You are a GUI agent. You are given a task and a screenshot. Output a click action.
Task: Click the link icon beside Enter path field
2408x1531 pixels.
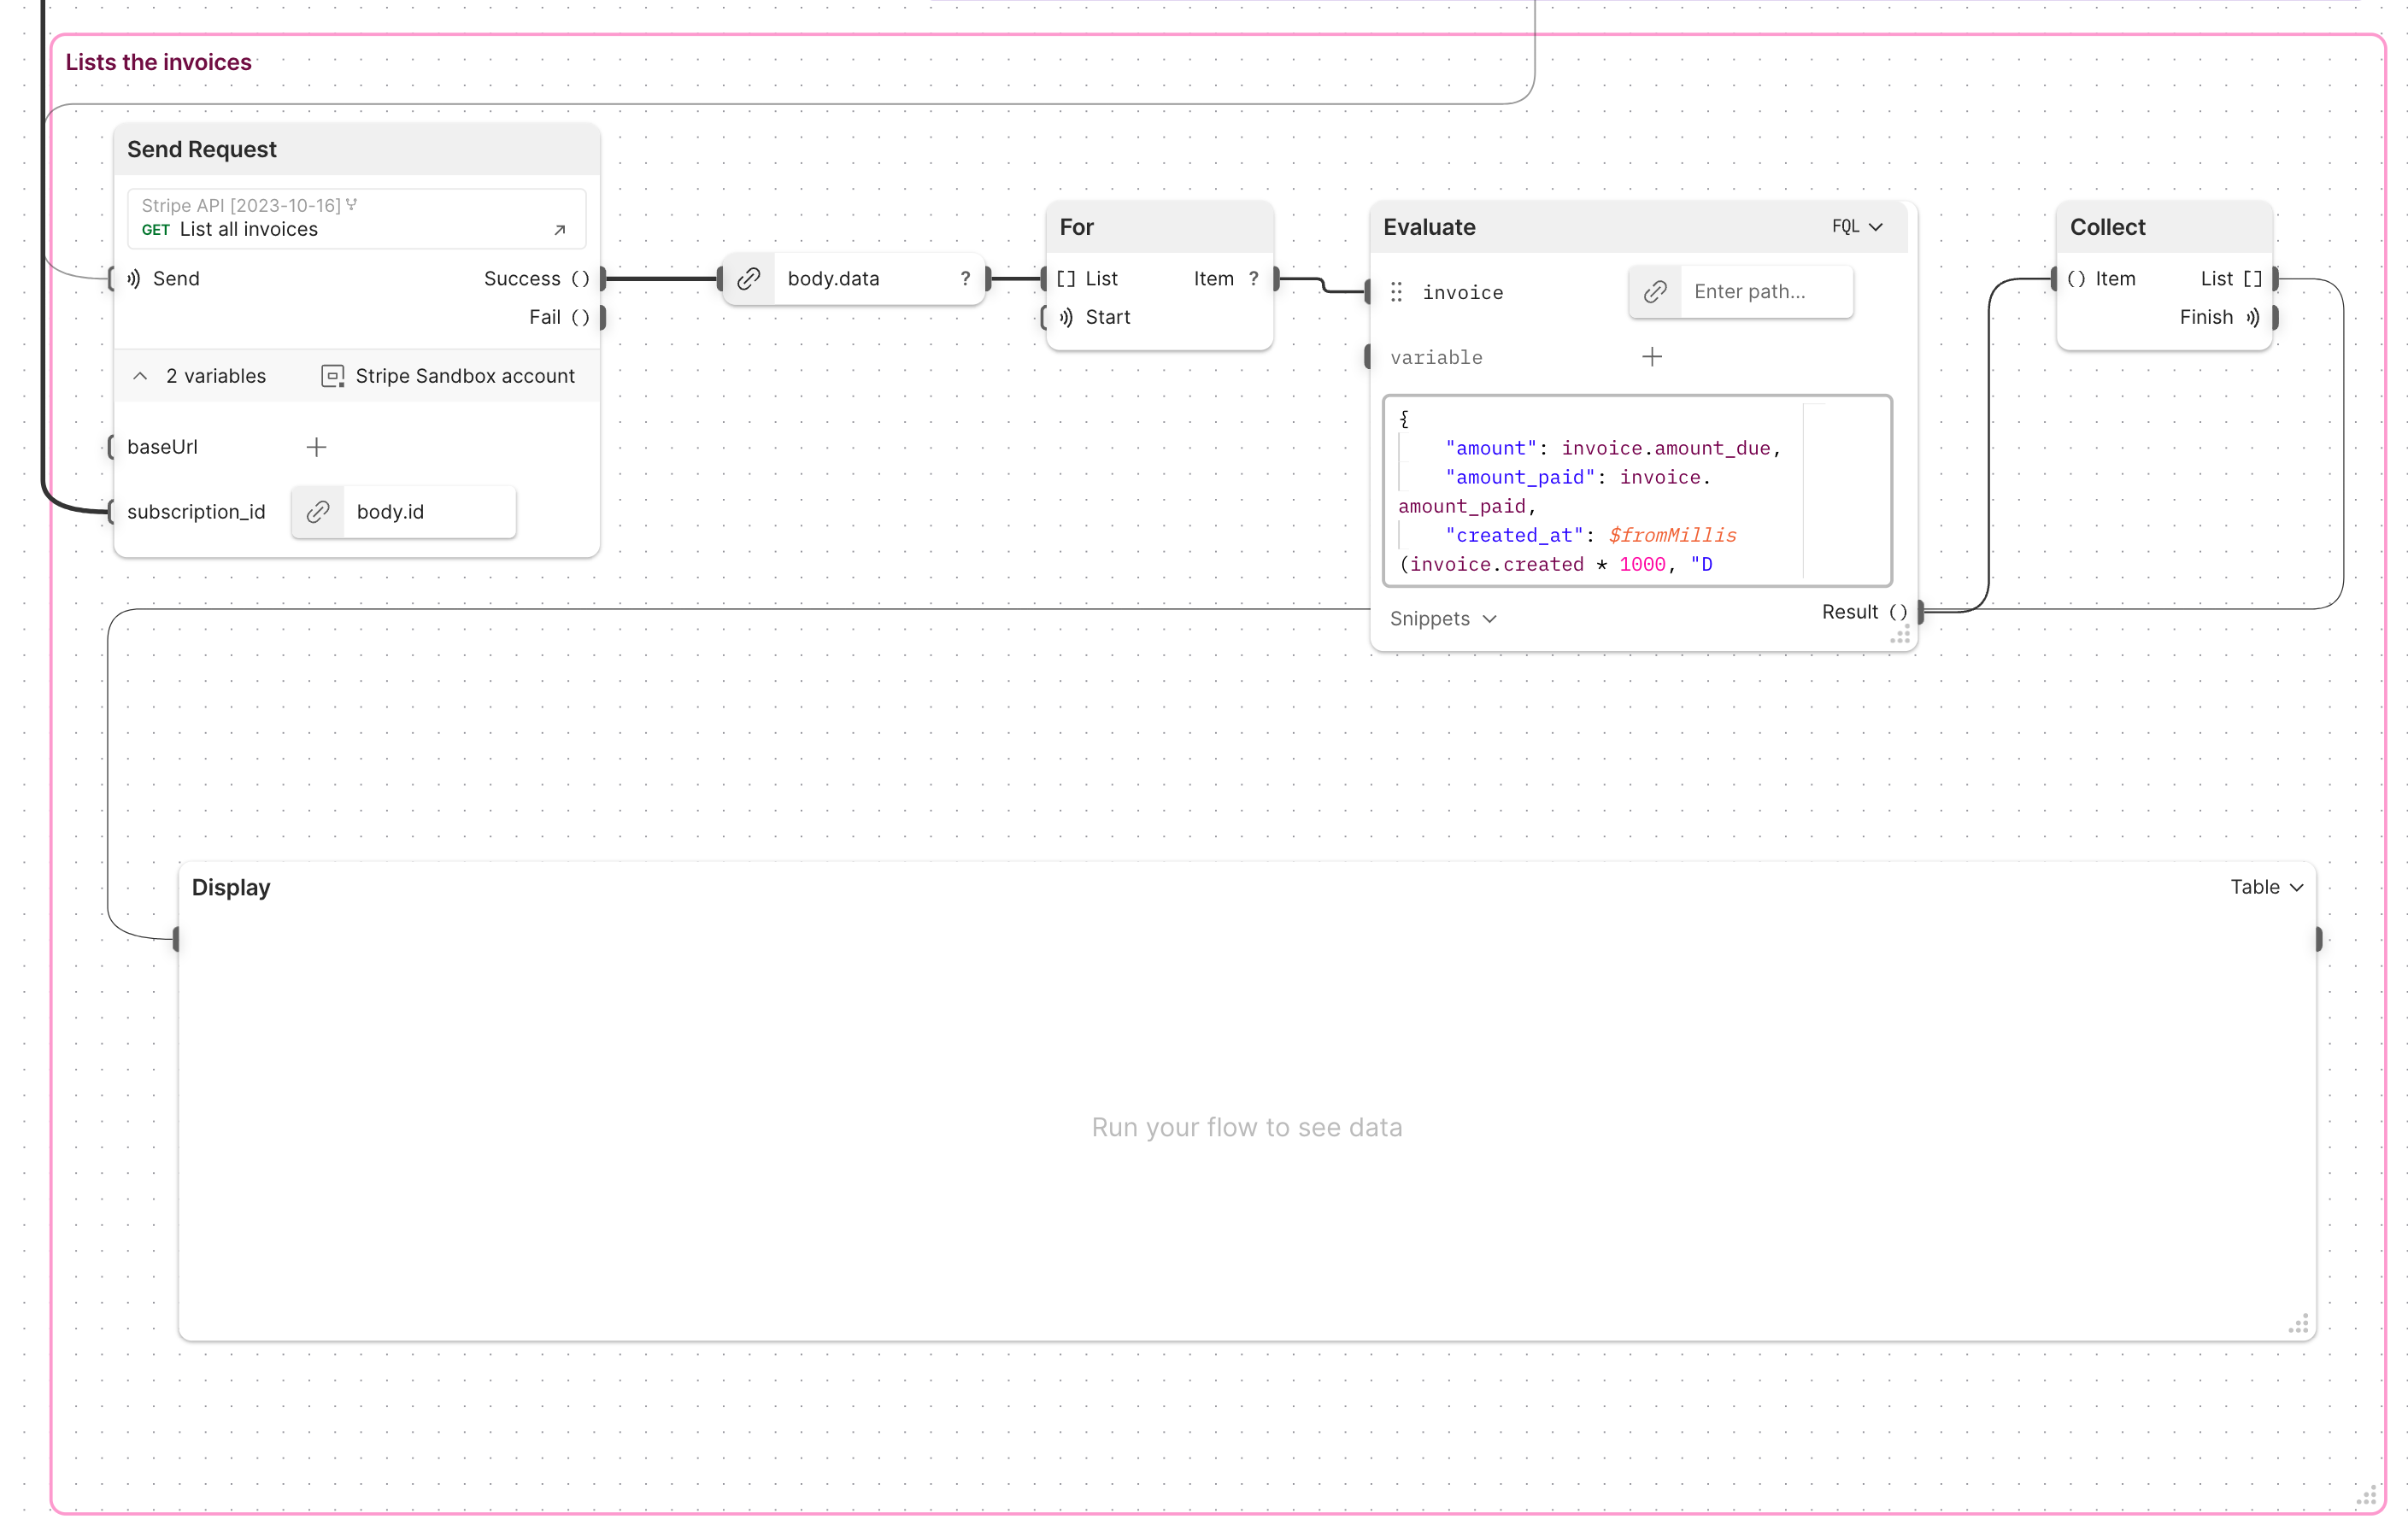(x=1655, y=292)
